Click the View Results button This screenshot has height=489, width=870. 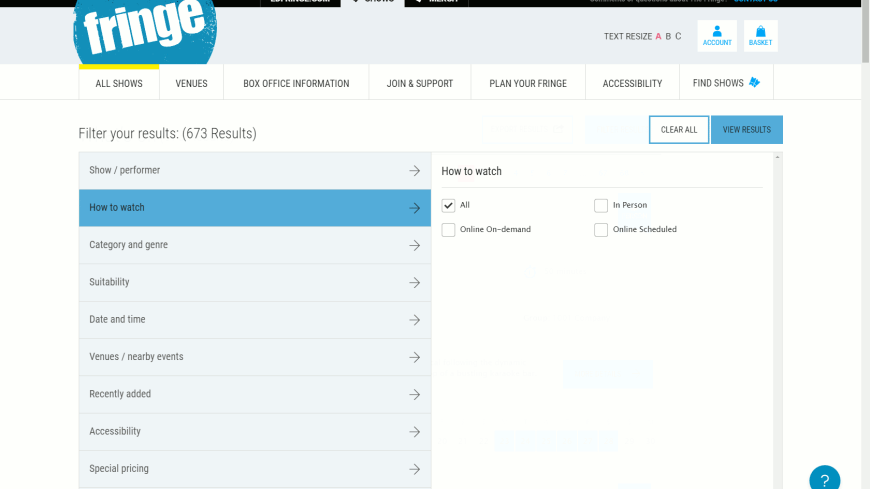point(747,129)
